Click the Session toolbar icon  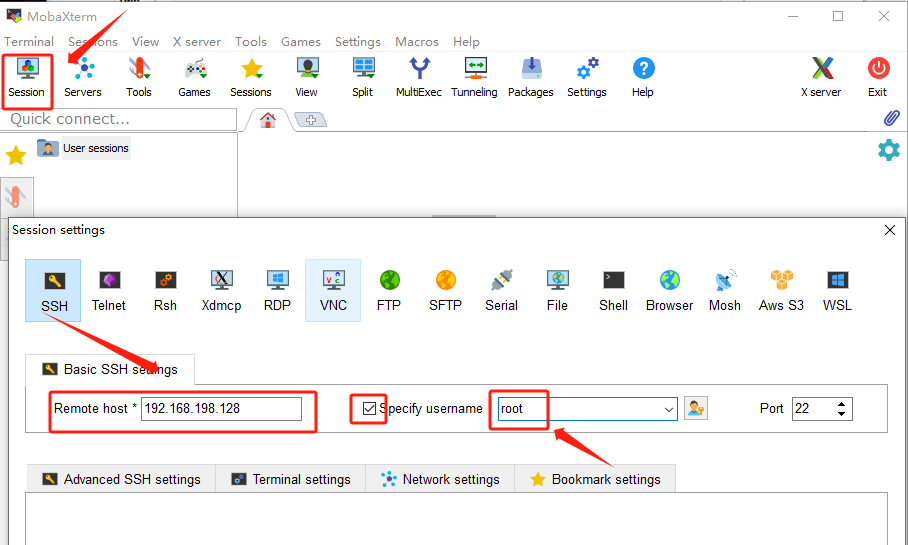[x=27, y=78]
